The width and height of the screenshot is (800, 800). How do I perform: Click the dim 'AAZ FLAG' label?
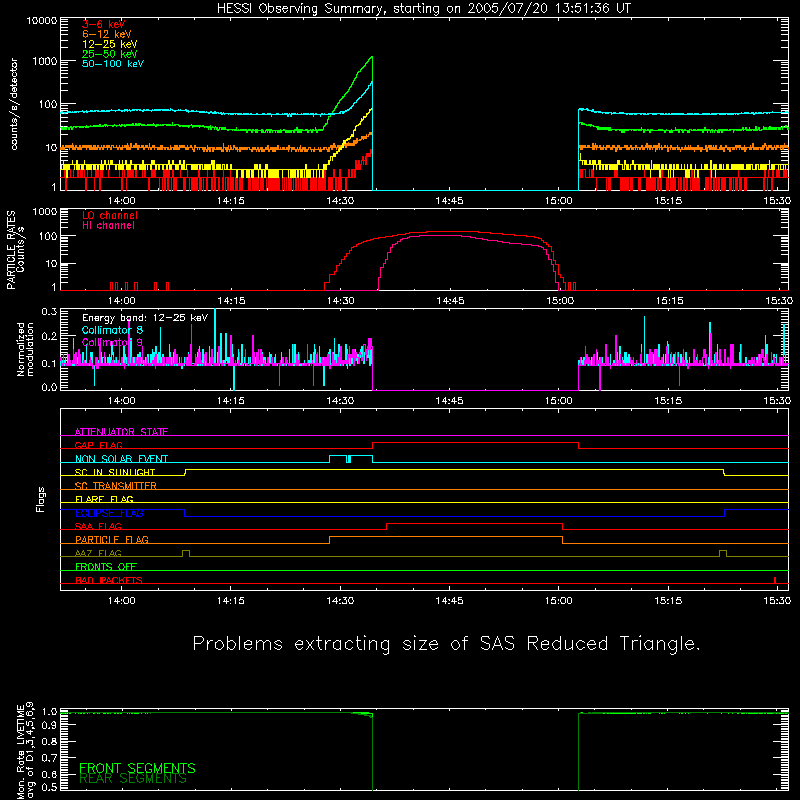tap(98, 554)
